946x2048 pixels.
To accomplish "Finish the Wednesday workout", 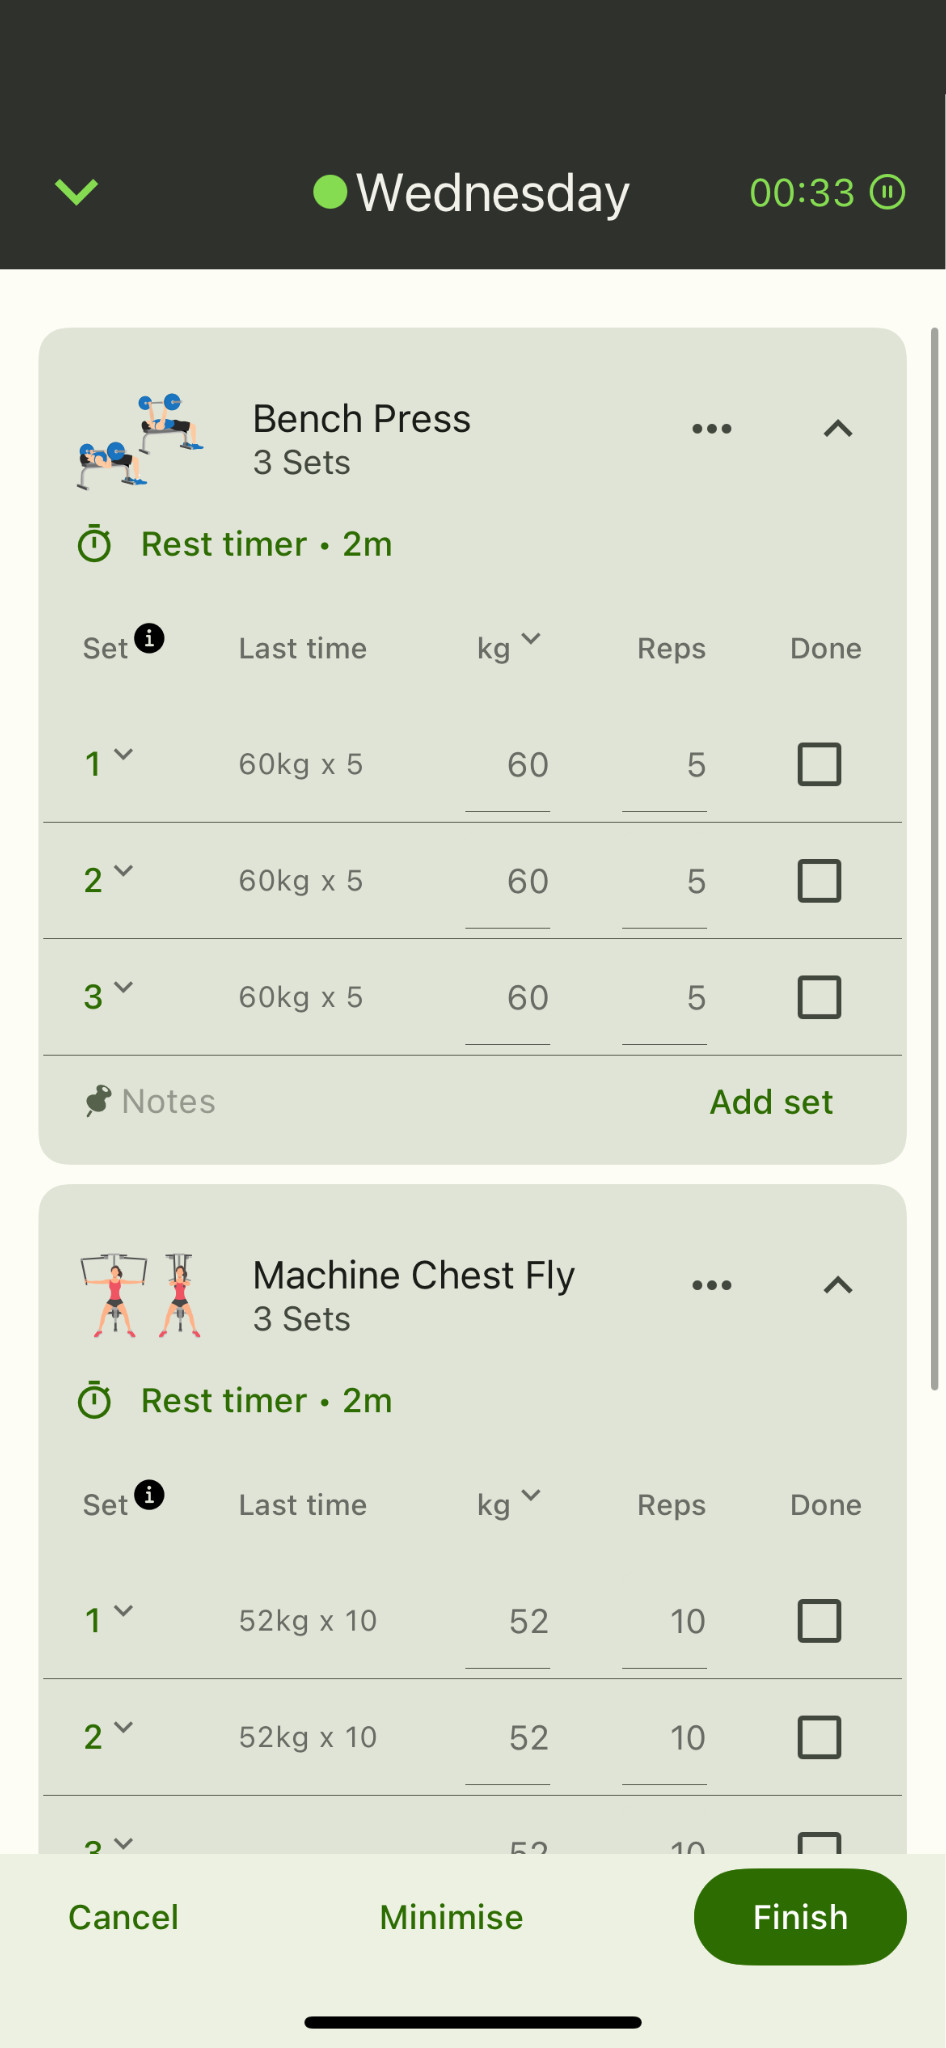I will click(800, 1917).
